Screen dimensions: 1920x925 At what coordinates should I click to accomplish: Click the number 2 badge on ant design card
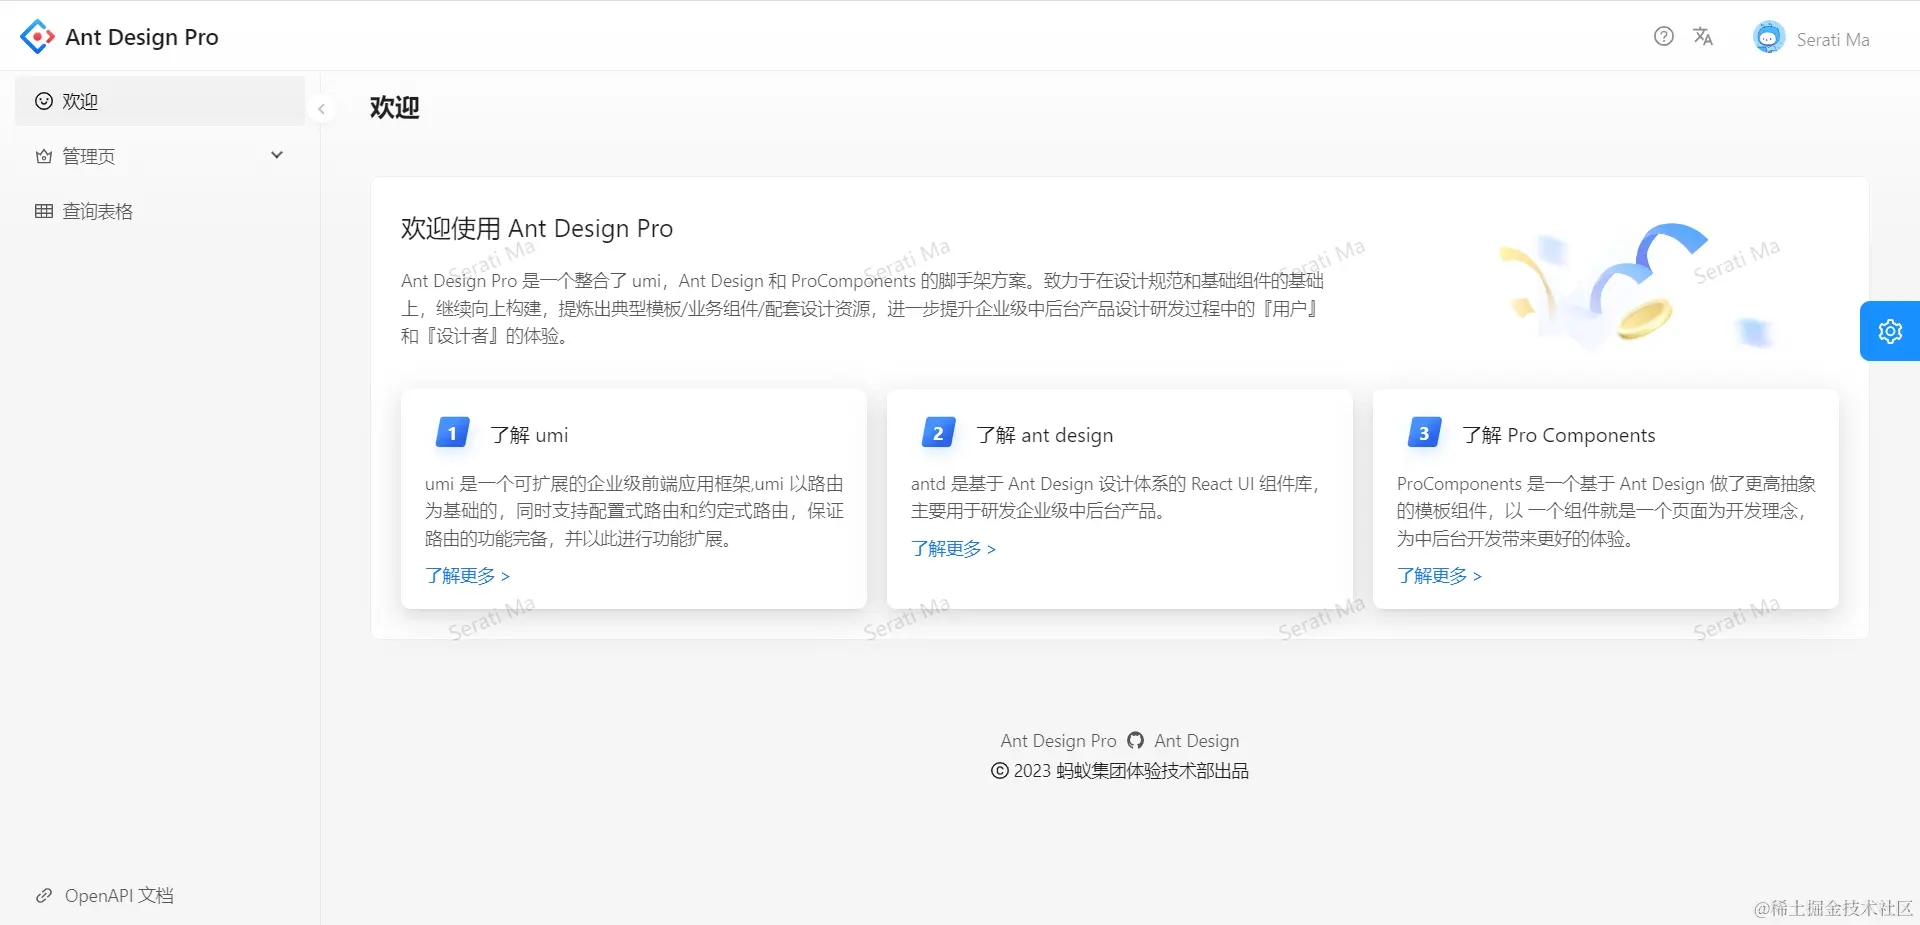pos(938,433)
